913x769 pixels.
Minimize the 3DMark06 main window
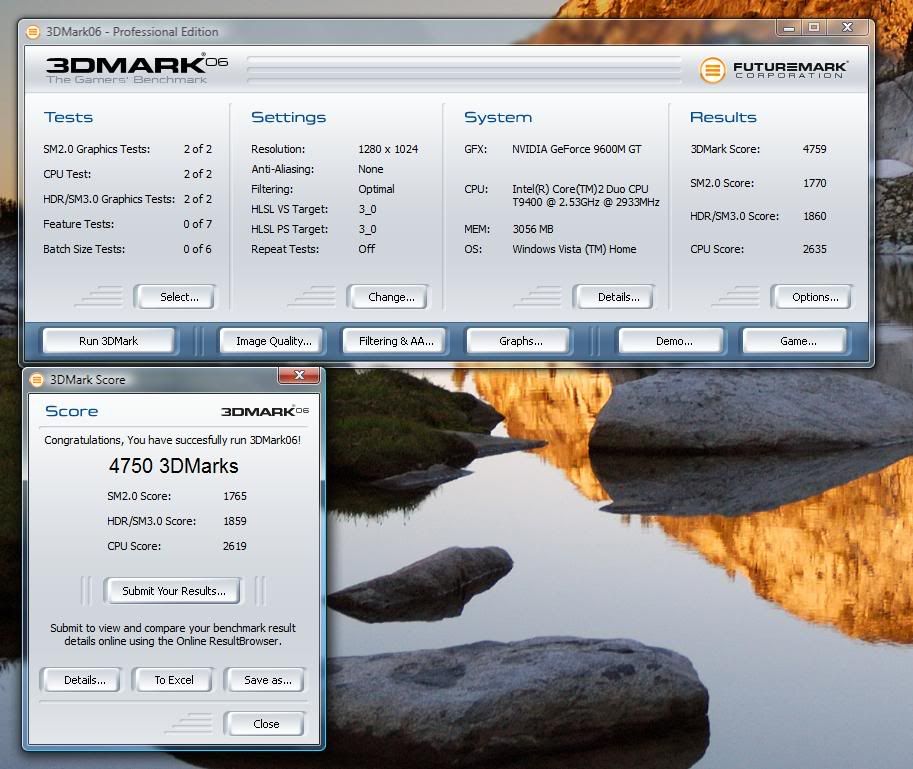coord(789,27)
